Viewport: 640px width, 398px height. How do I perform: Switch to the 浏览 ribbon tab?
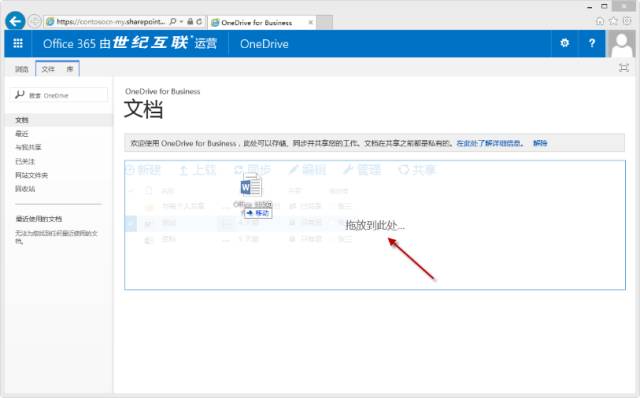coord(22,69)
